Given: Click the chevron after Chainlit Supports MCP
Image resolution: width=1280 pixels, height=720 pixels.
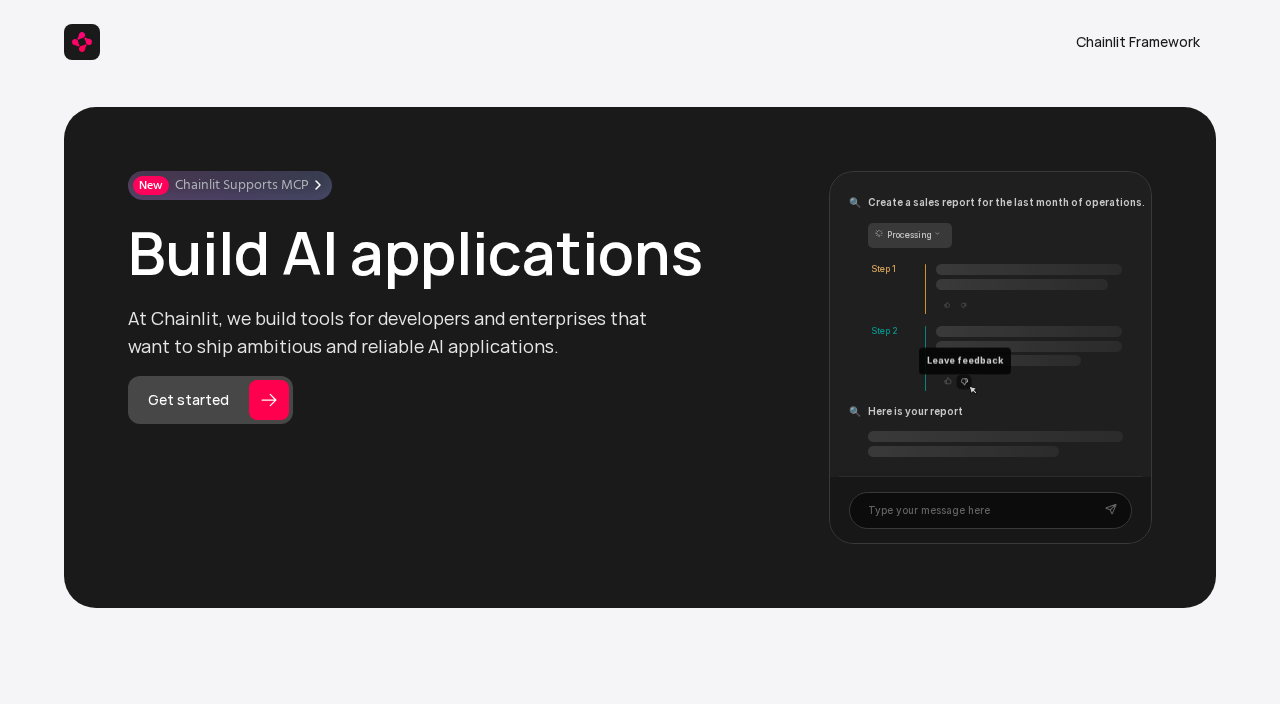Looking at the screenshot, I should tap(318, 185).
